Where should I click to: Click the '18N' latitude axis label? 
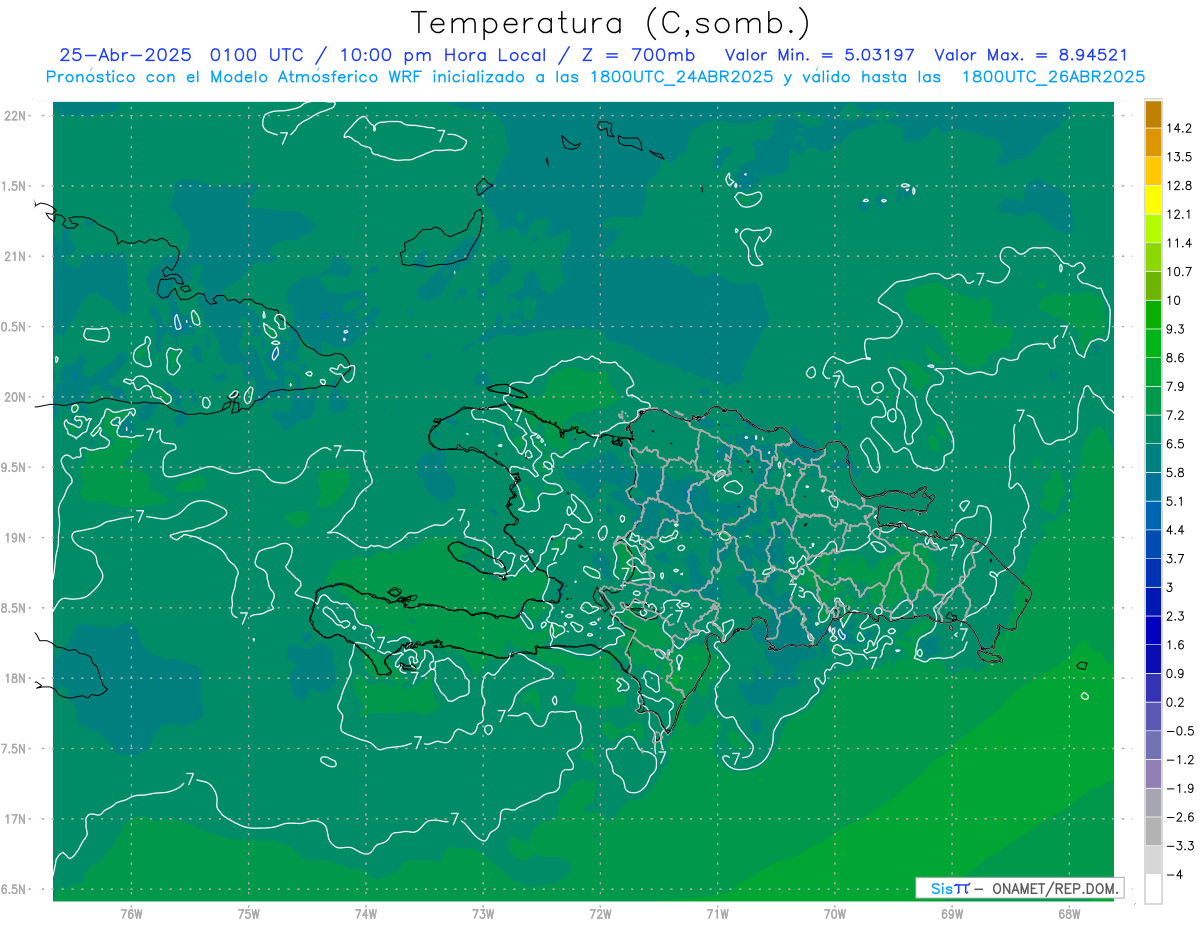tap(15, 679)
